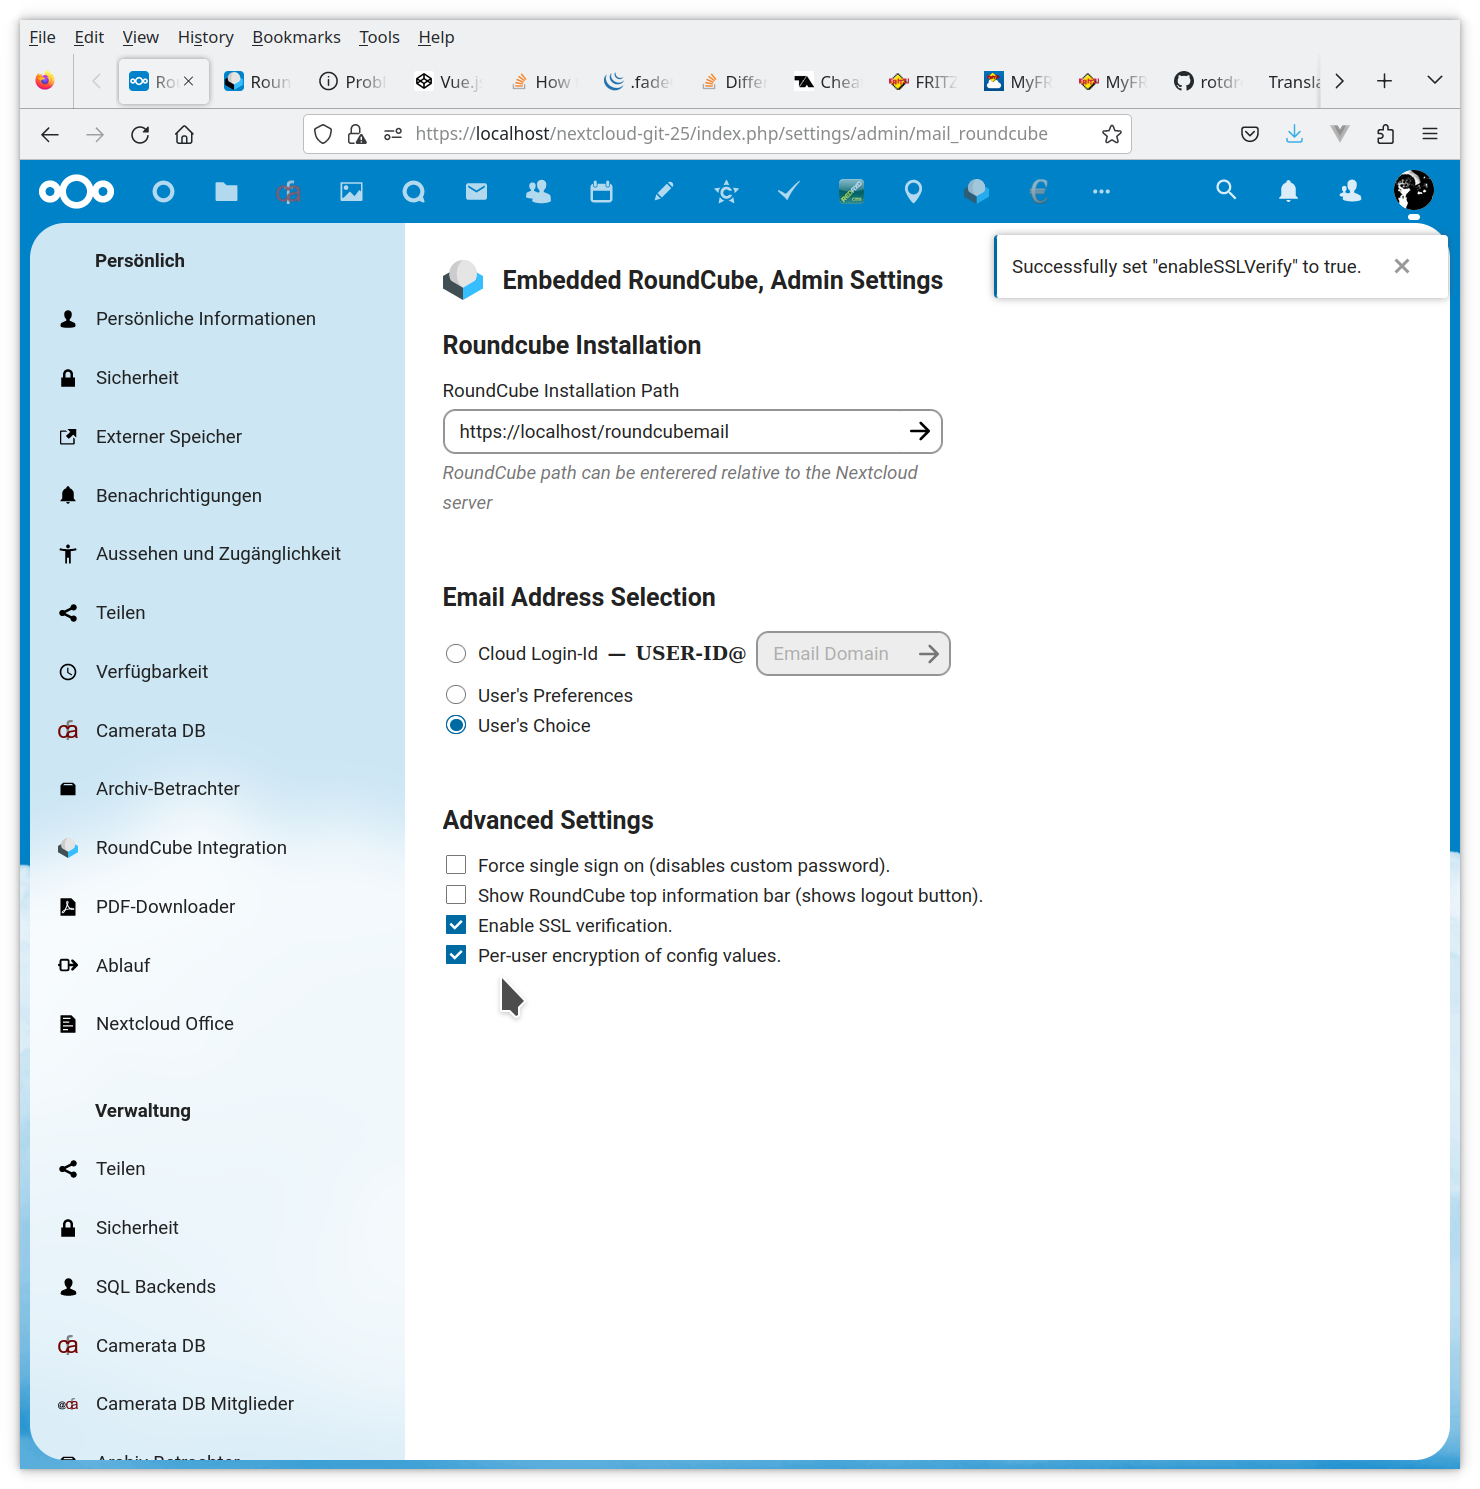Open the Maps location pin icon
1480x1489 pixels.
tap(913, 191)
